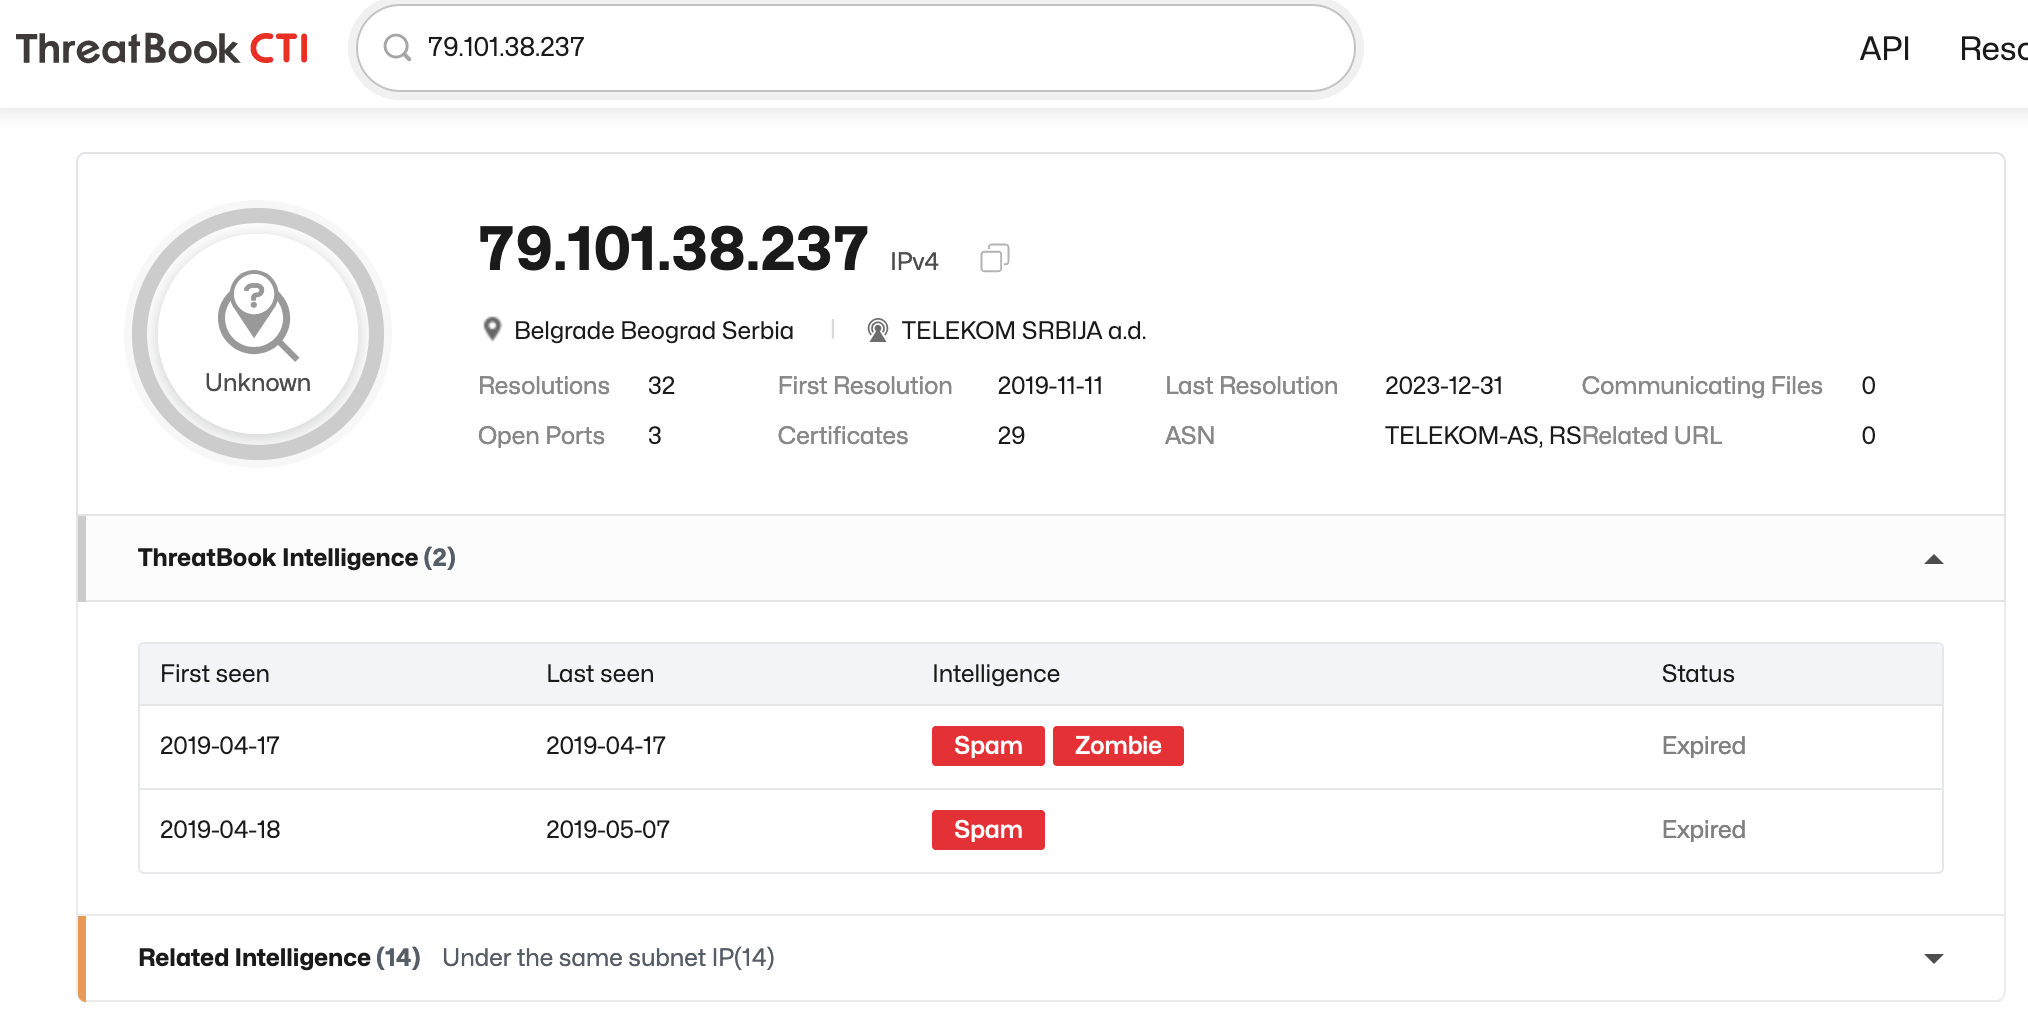Screen dimensions: 2028x1028
Task: Click the Communicating Files count 0
Action: (x=1868, y=386)
